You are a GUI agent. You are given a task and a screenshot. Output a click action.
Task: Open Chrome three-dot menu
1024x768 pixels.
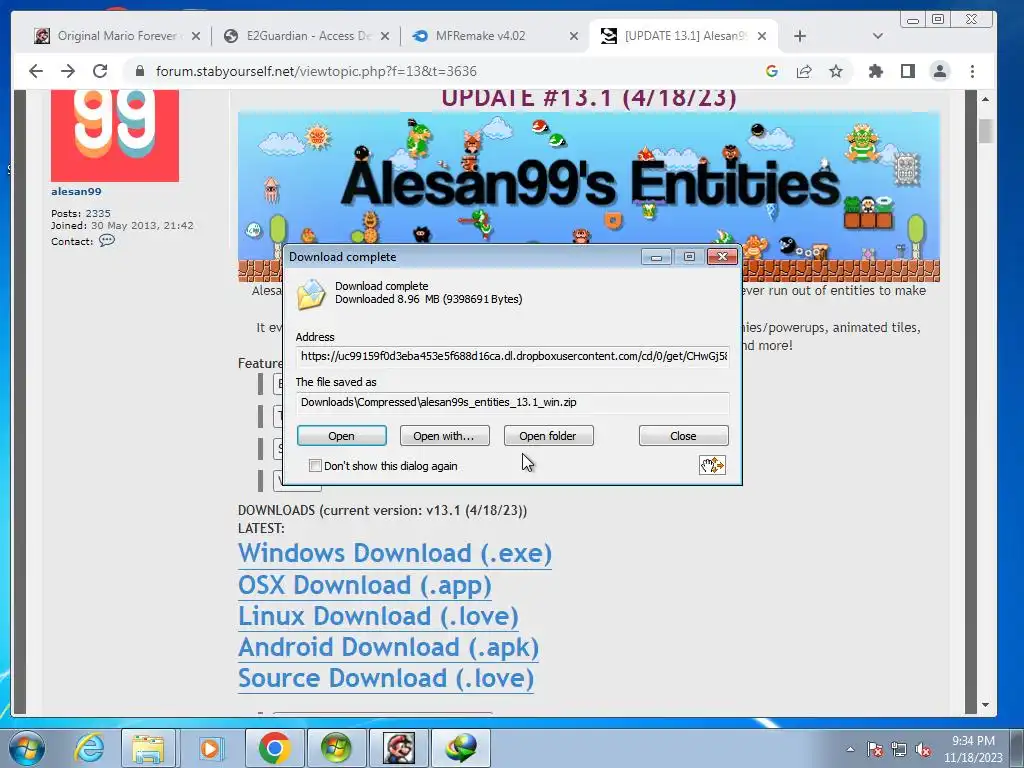pyautogui.click(x=972, y=71)
